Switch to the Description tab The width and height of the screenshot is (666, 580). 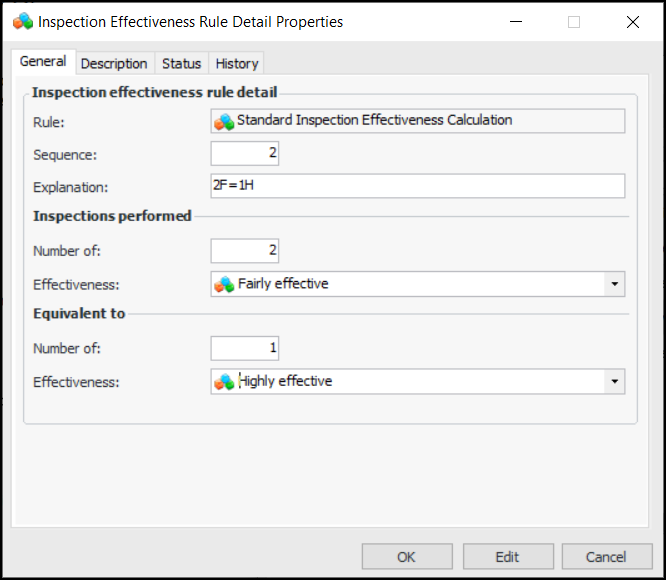114,63
